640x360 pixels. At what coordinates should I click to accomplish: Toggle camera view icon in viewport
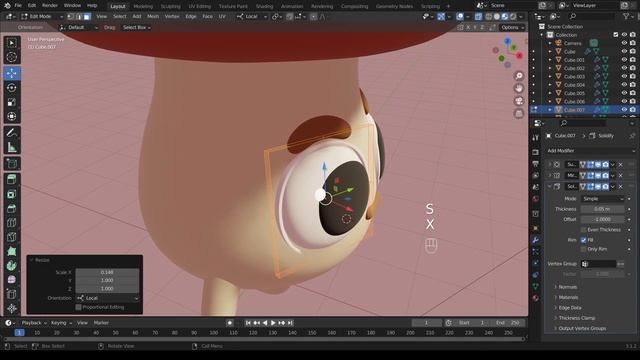tap(519, 101)
